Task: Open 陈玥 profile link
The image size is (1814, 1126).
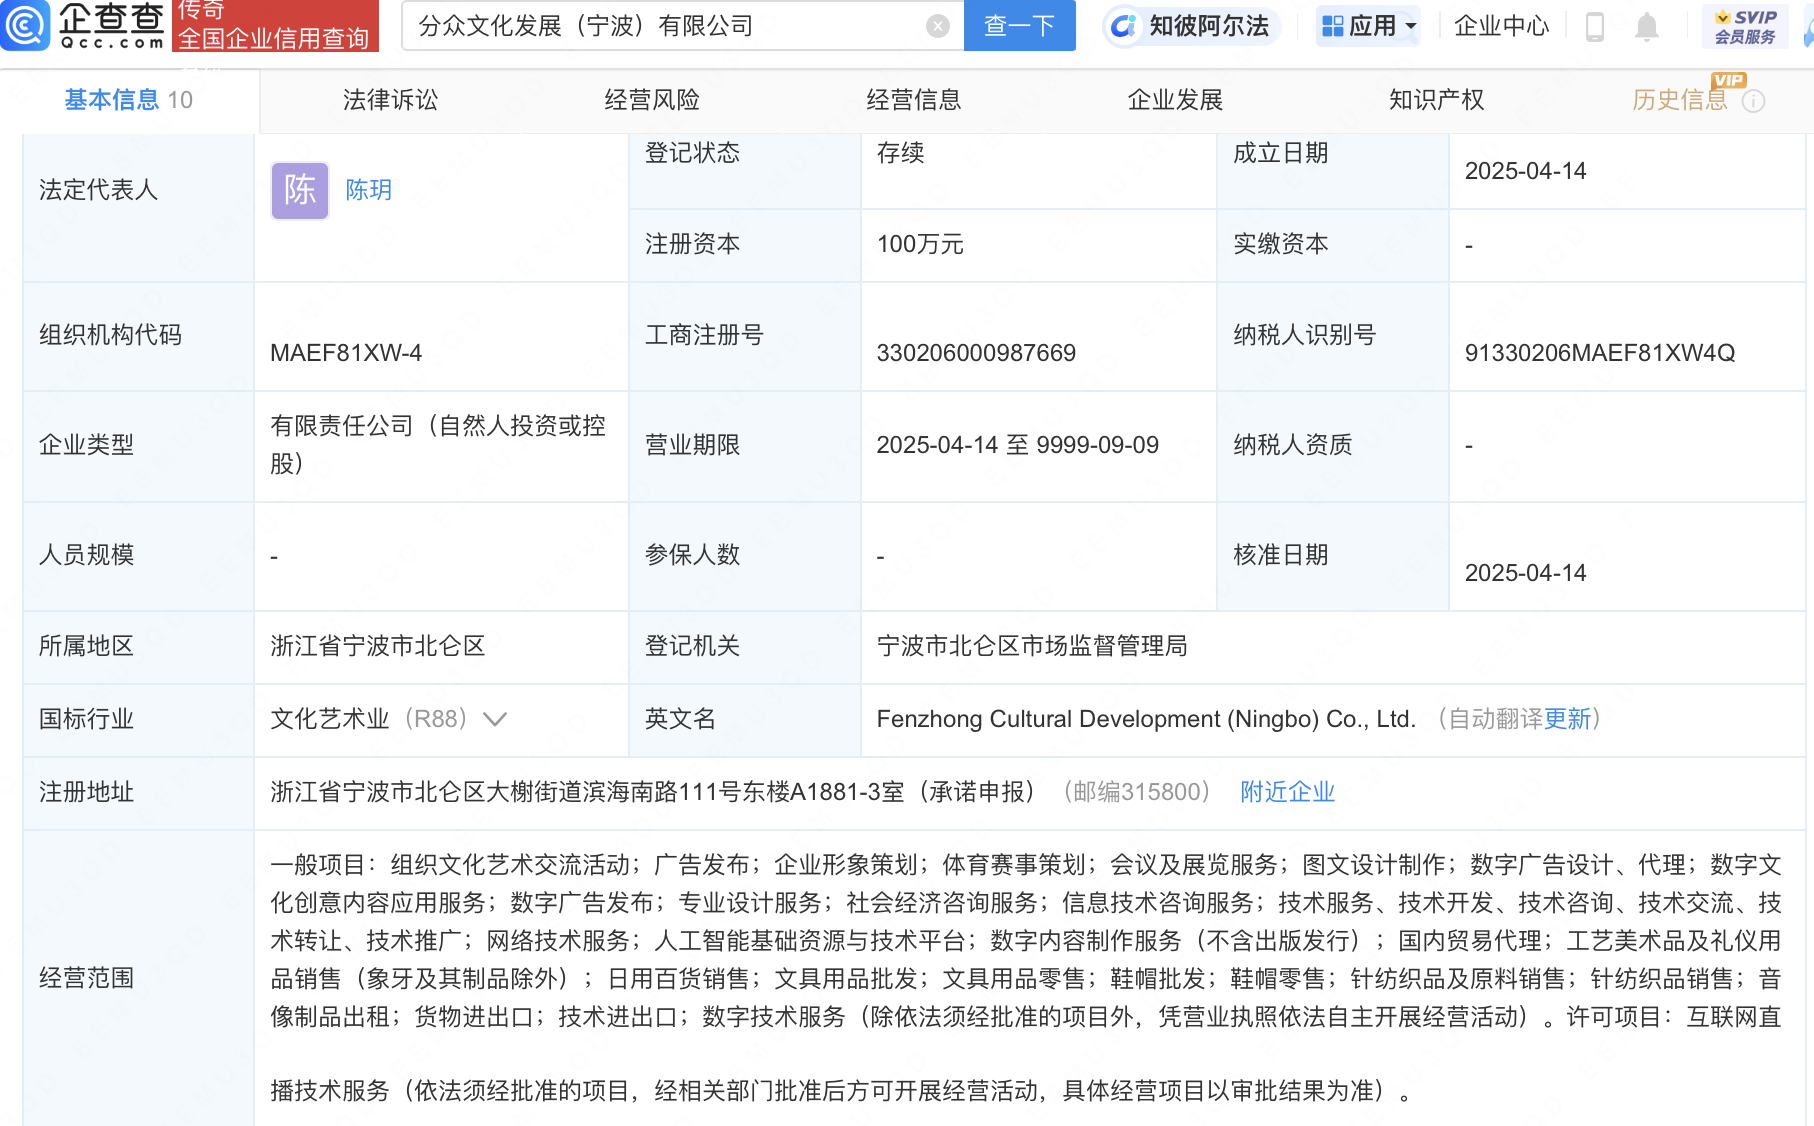Action: tap(367, 190)
